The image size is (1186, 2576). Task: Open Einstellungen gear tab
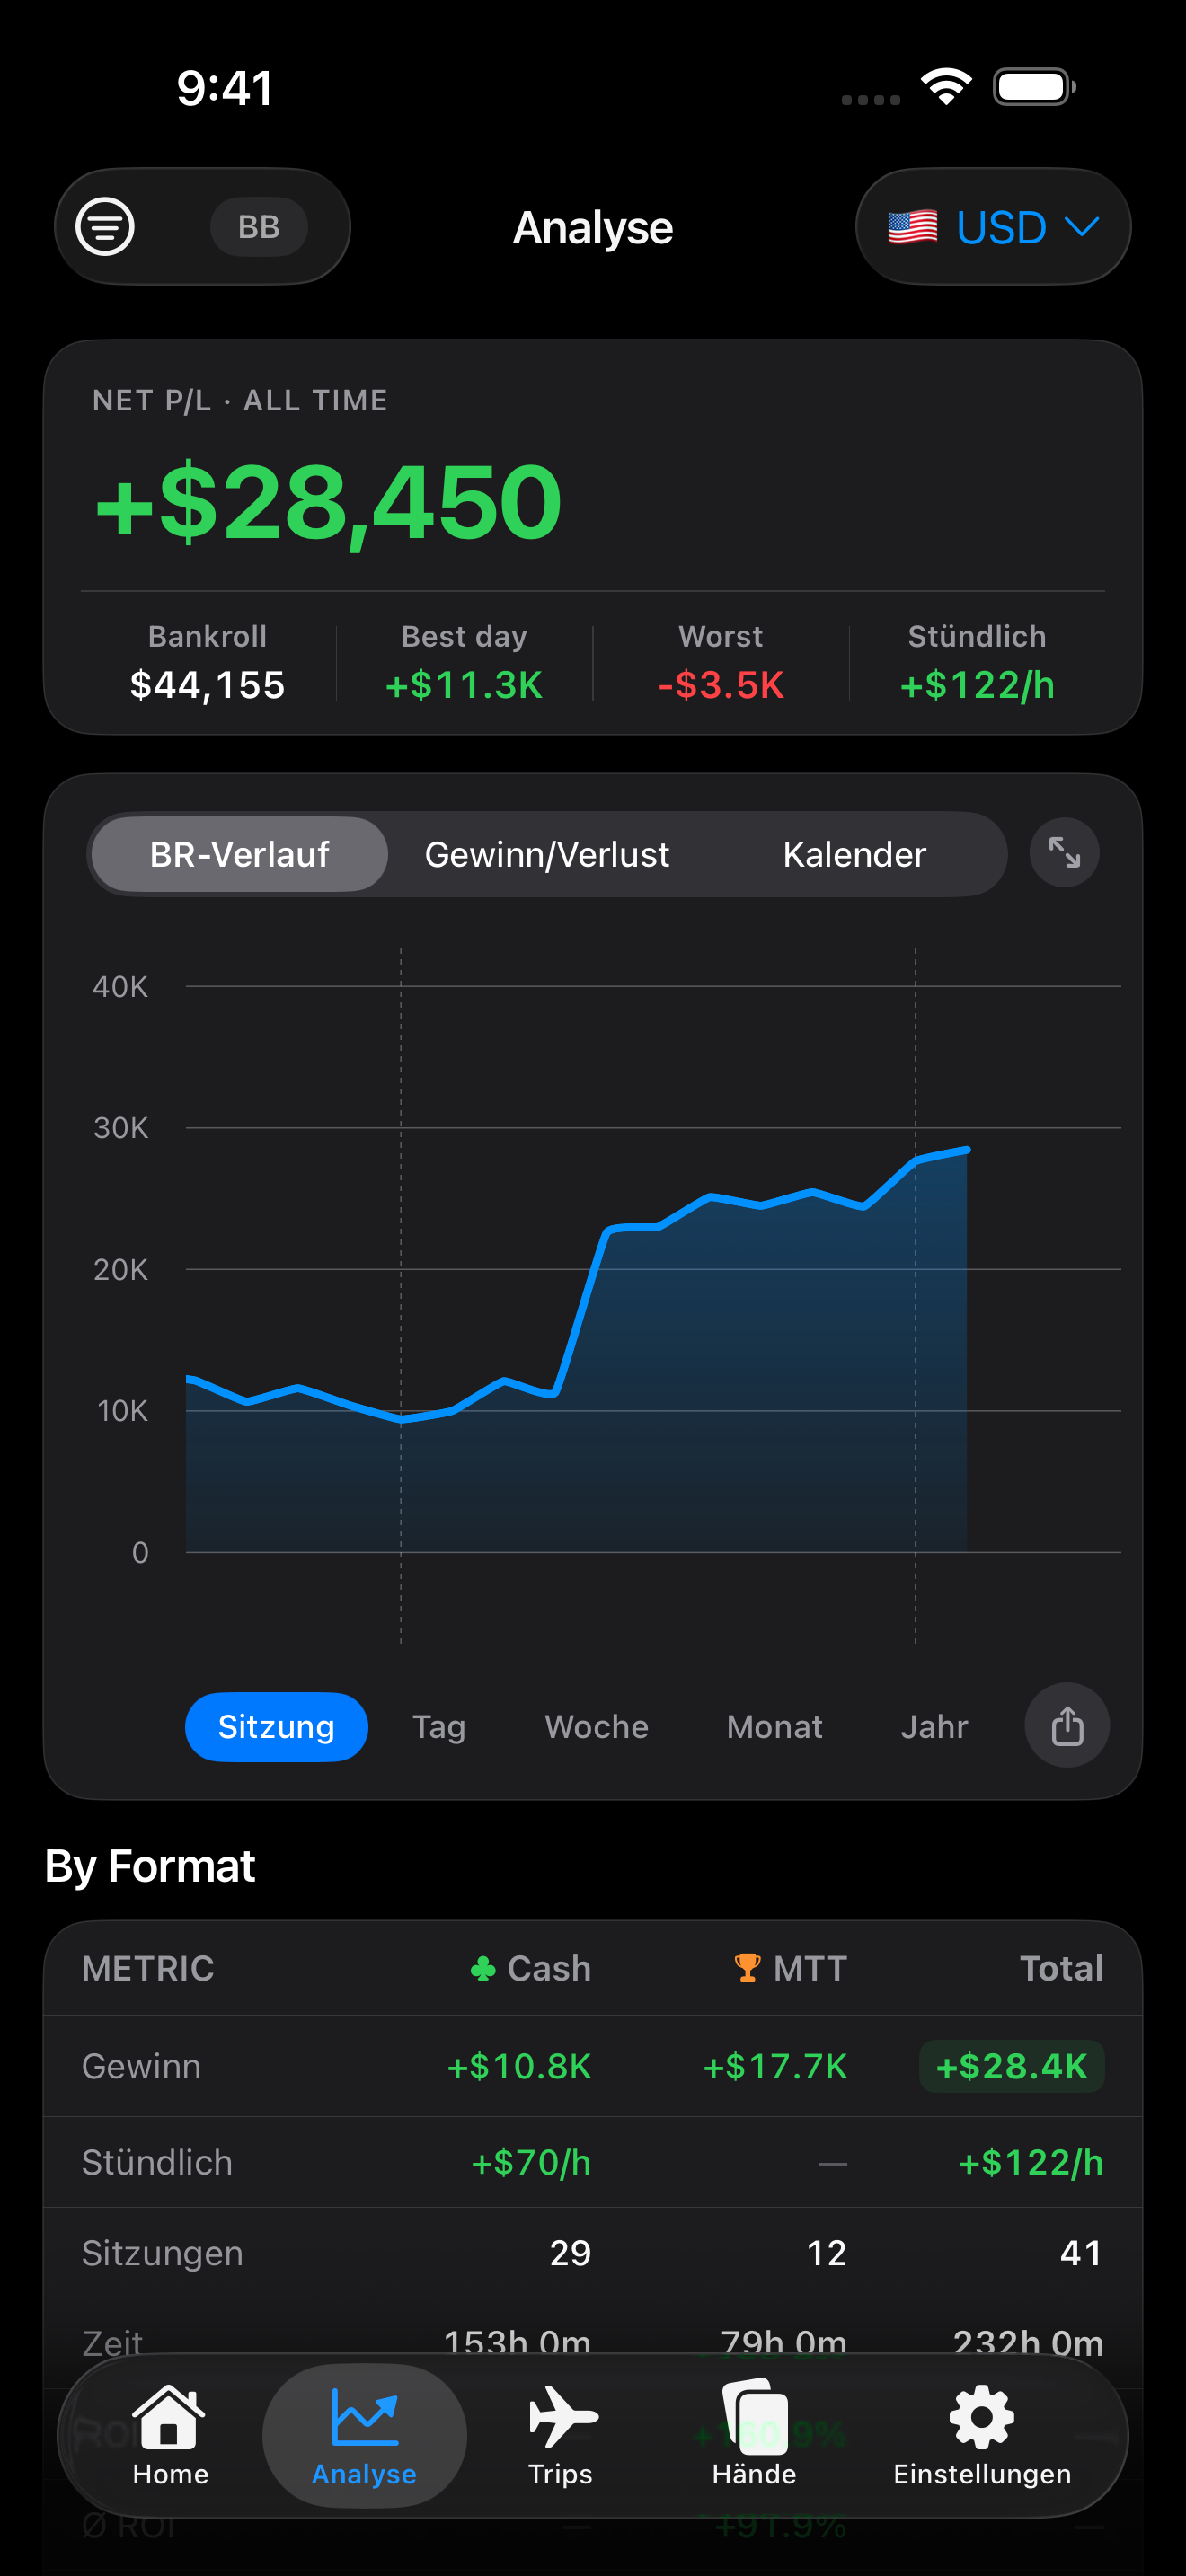[x=982, y=2437]
